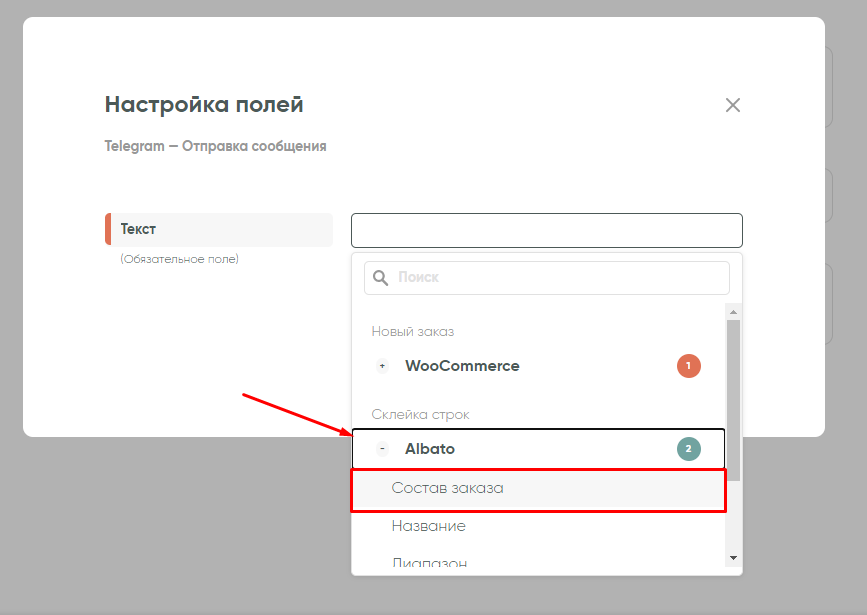The image size is (867, 615).
Task: Close the Настройка полей dialog
Action: 733,105
